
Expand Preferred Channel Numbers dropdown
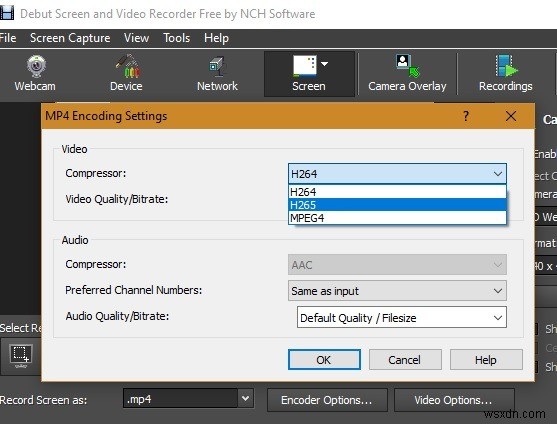point(397,291)
